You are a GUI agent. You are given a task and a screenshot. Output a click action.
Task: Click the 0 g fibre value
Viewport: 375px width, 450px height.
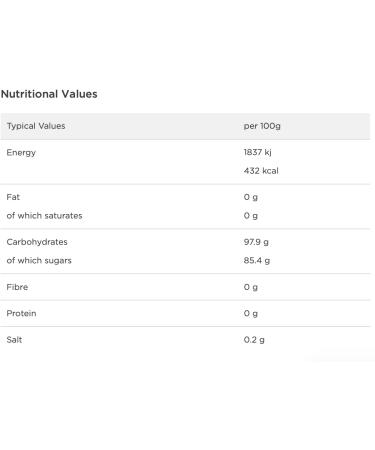pos(251,287)
